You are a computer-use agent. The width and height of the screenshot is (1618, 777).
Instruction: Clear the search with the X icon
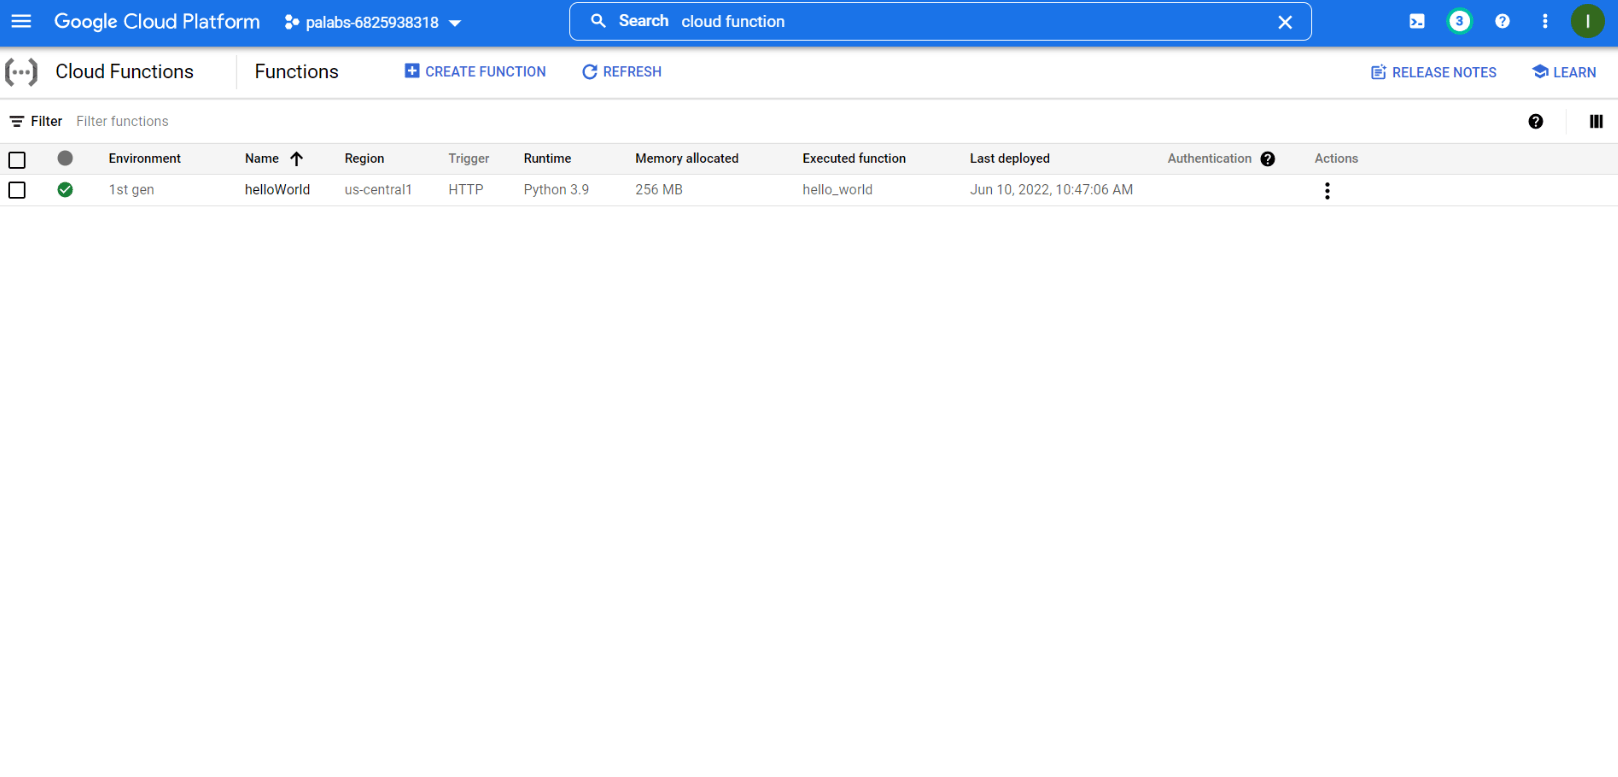[x=1285, y=22]
